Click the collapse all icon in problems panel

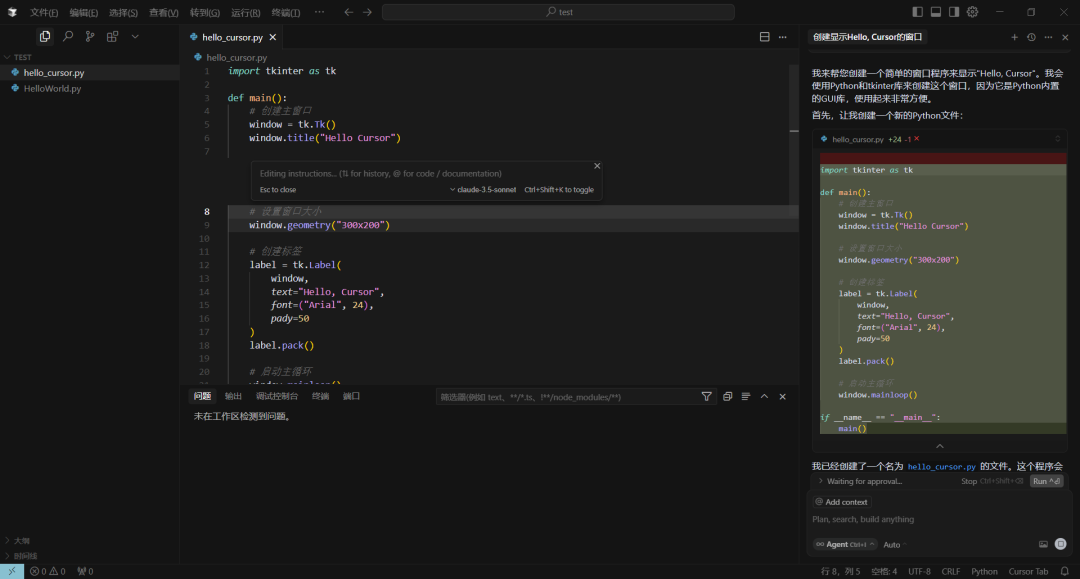[x=727, y=397]
